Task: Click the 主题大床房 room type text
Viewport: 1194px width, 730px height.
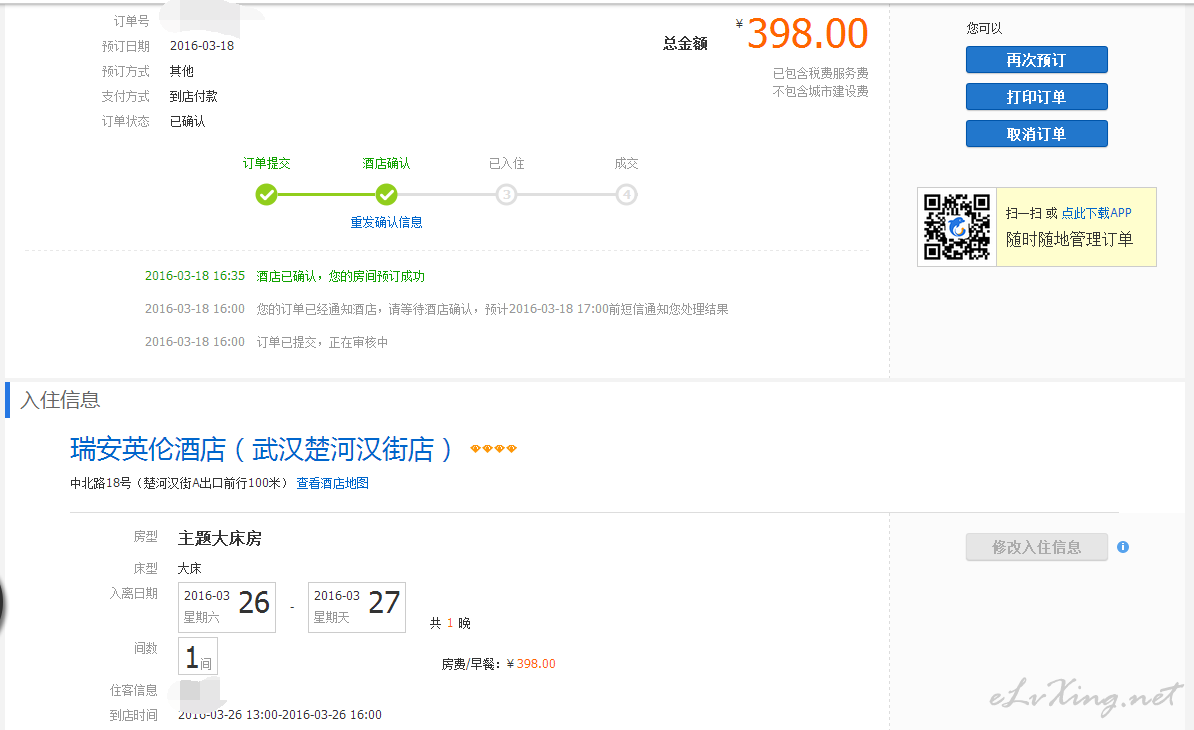Action: point(220,539)
